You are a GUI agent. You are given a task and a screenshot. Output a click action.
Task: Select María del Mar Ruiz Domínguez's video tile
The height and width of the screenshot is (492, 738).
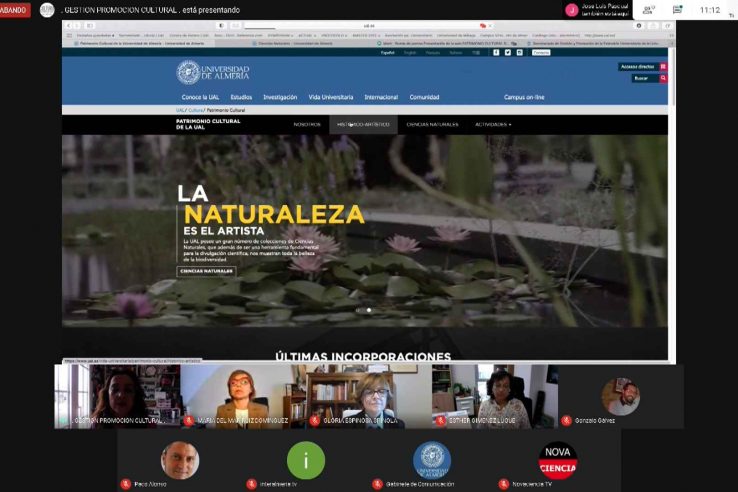[x=243, y=396]
